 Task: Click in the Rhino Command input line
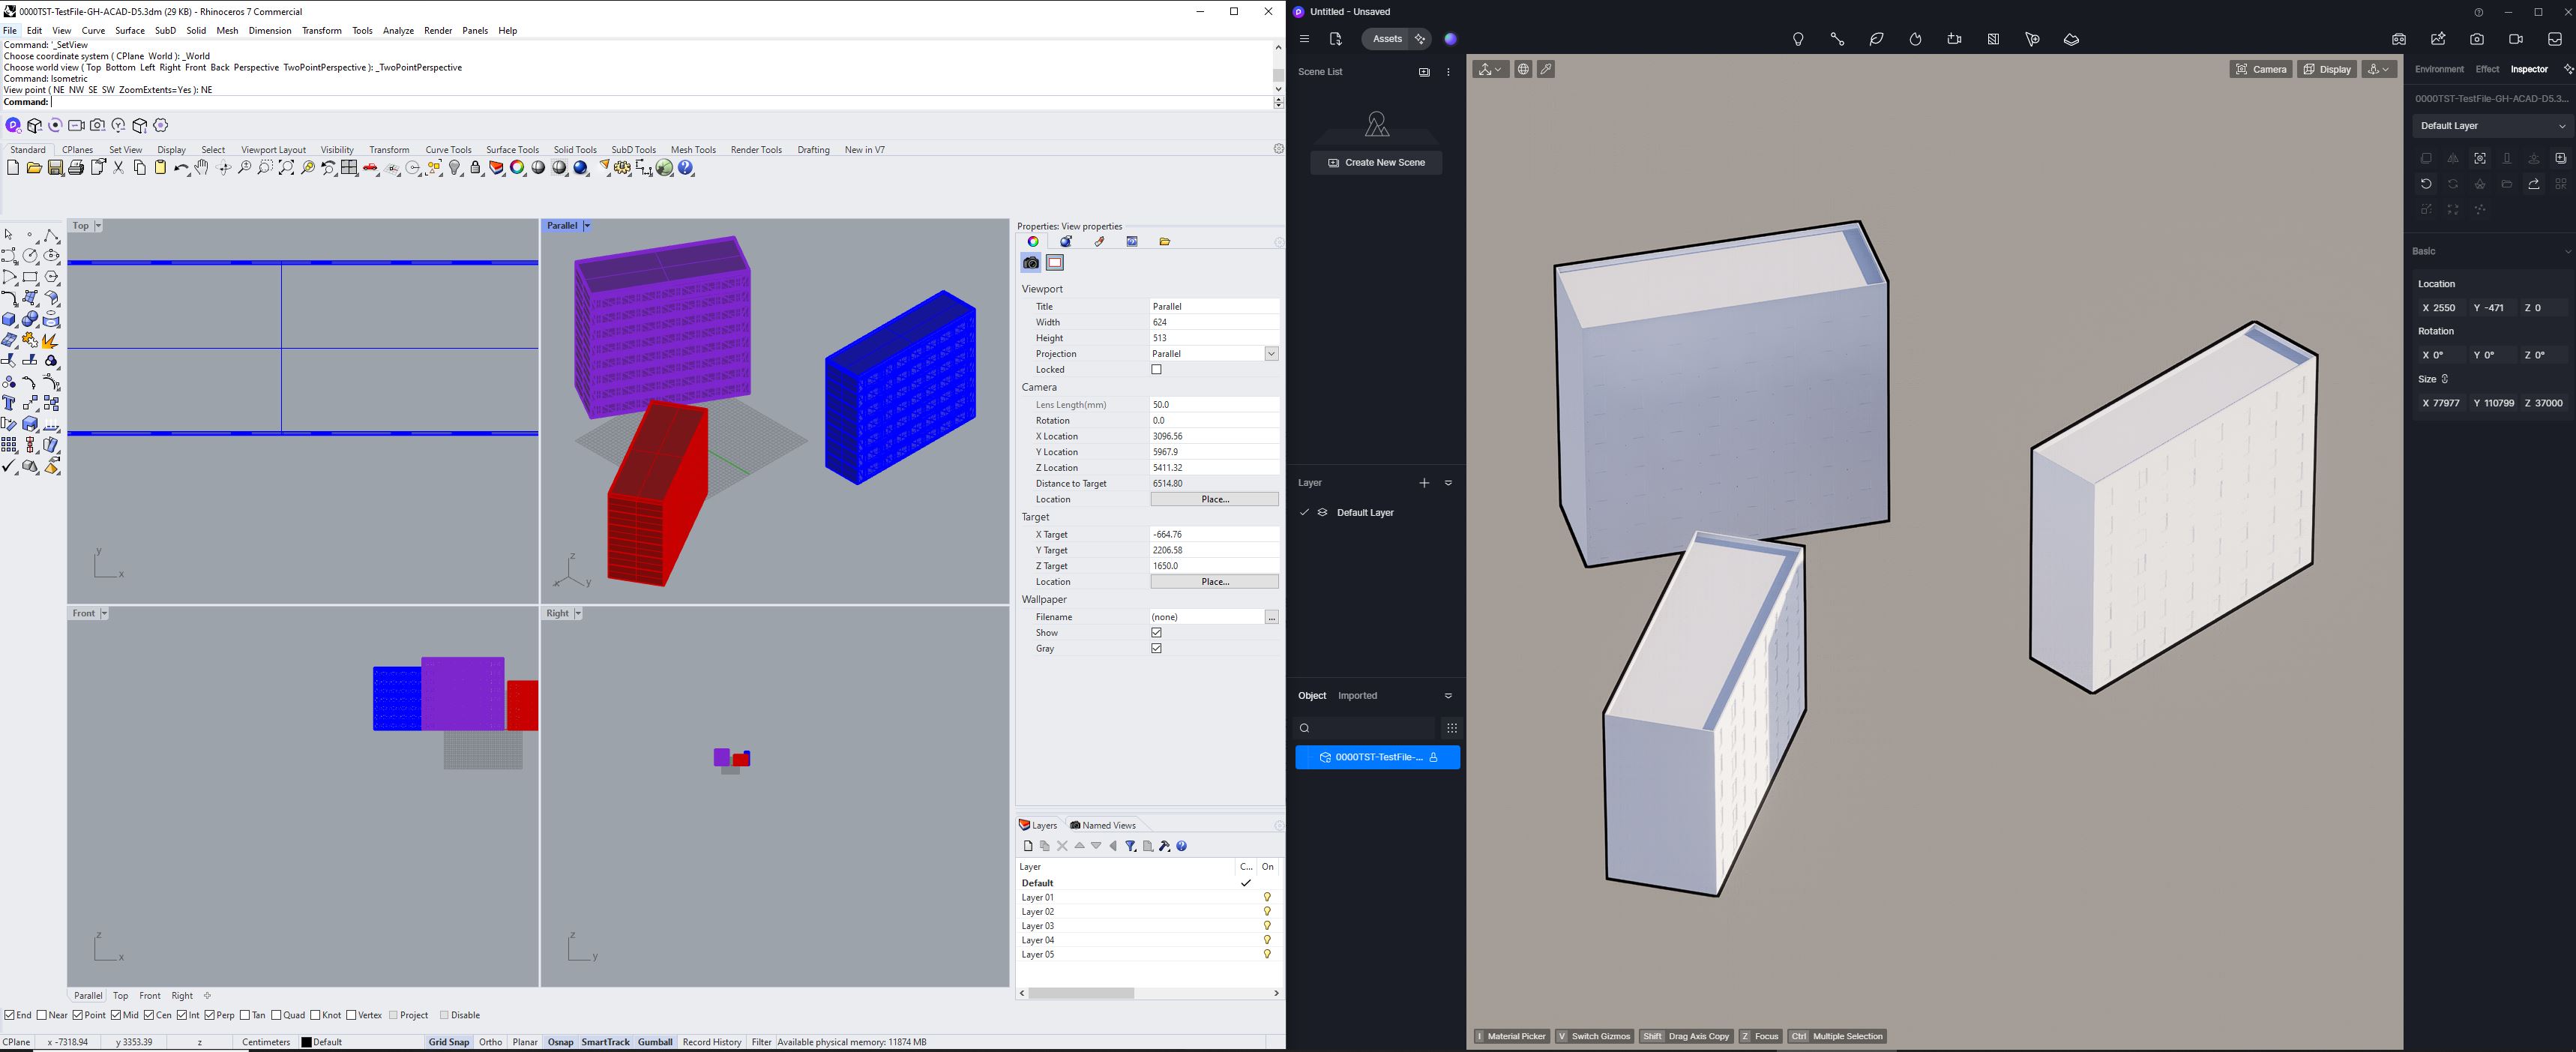coord(660,102)
